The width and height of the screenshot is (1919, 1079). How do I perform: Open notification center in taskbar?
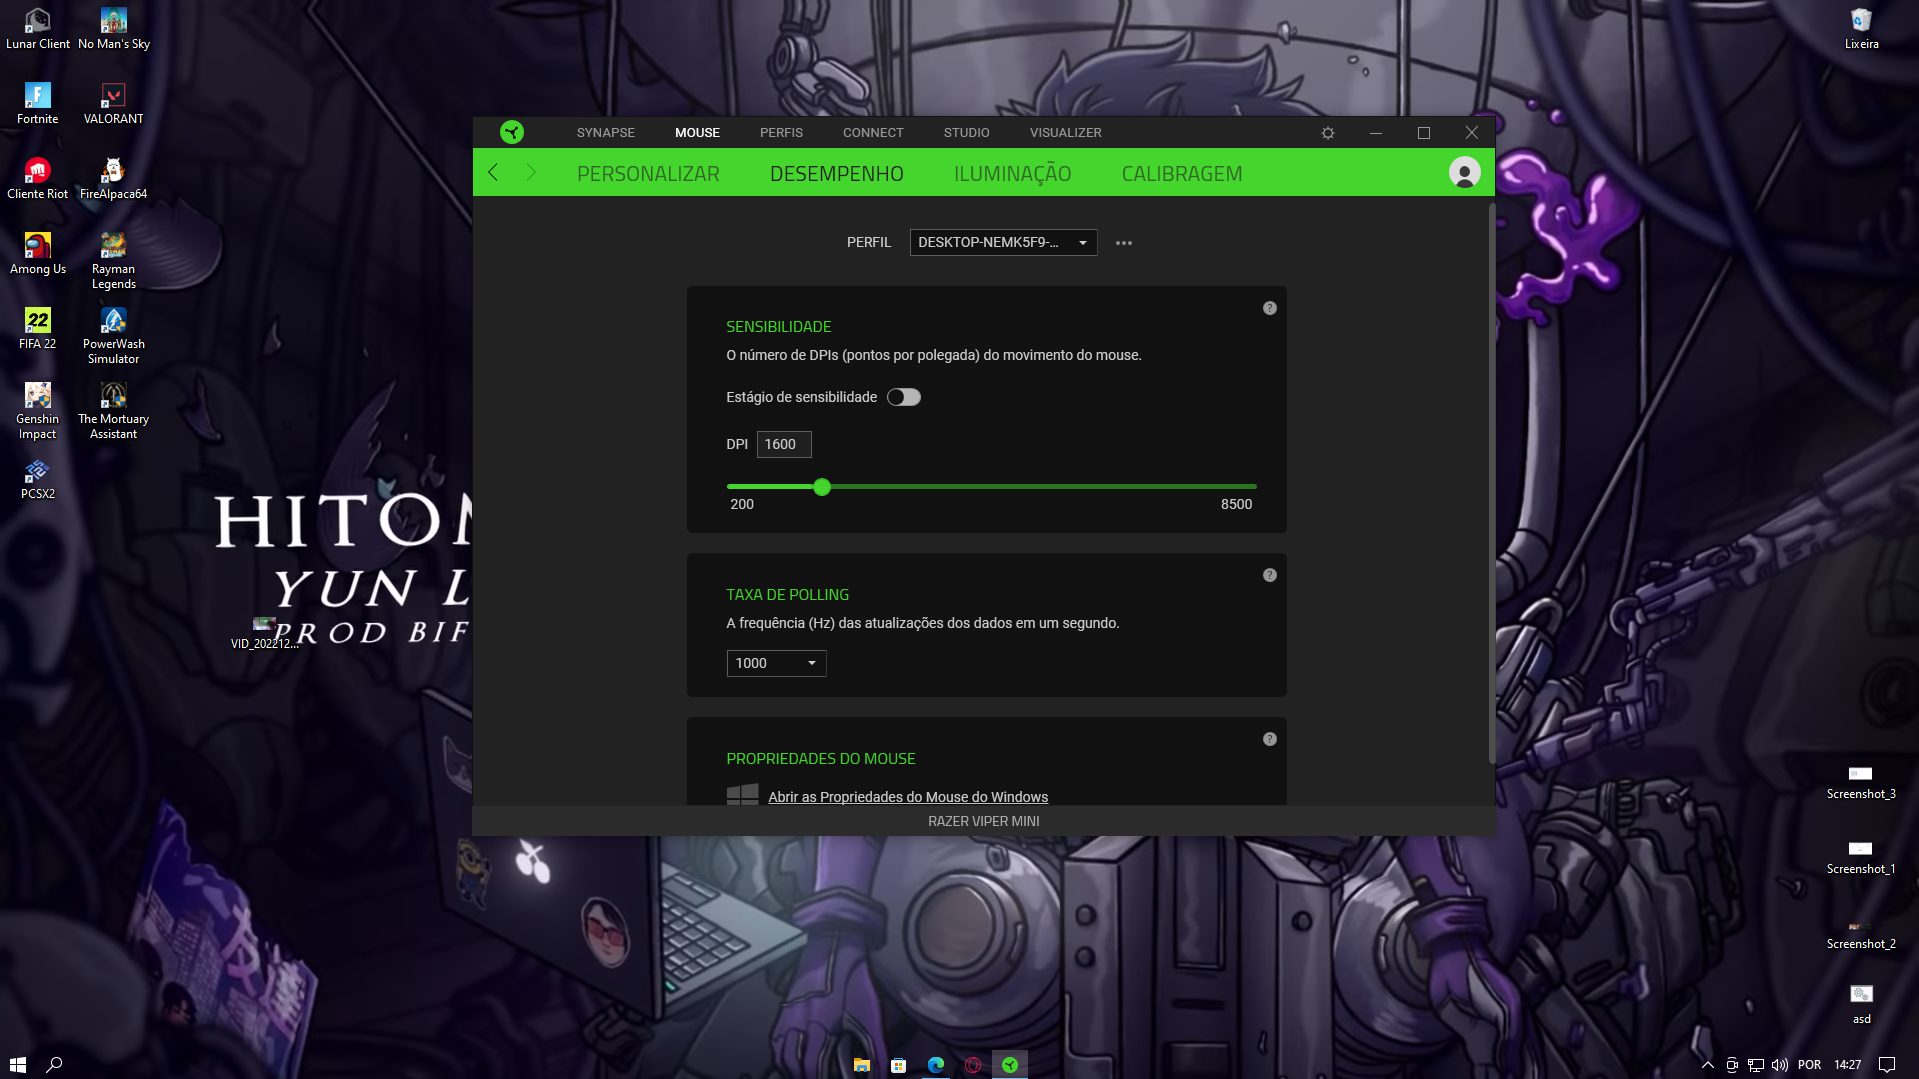(x=1887, y=1065)
